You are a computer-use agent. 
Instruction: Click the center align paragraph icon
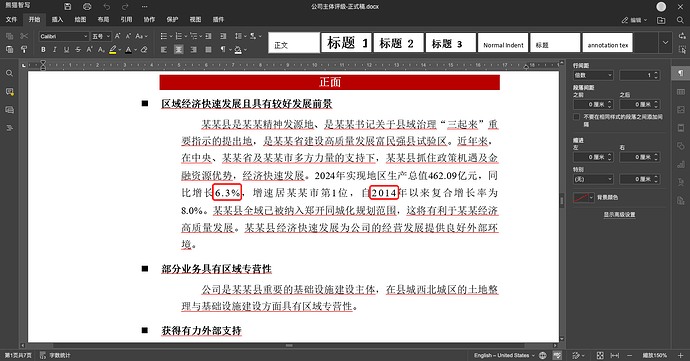[x=178, y=50]
